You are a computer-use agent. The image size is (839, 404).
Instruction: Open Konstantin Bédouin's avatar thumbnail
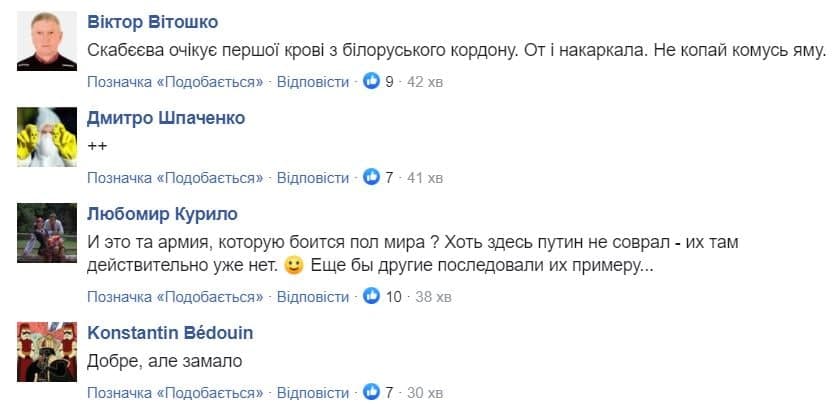[x=47, y=351]
